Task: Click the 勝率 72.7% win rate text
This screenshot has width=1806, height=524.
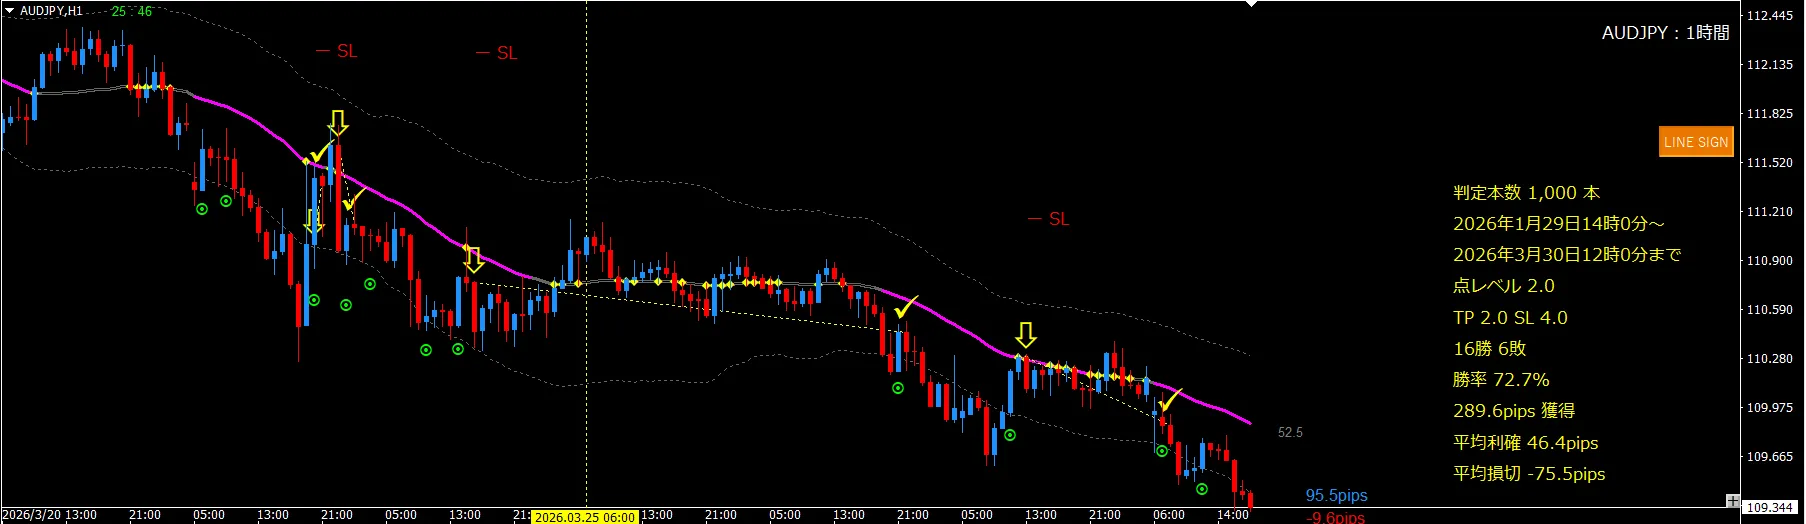Action: (1501, 380)
